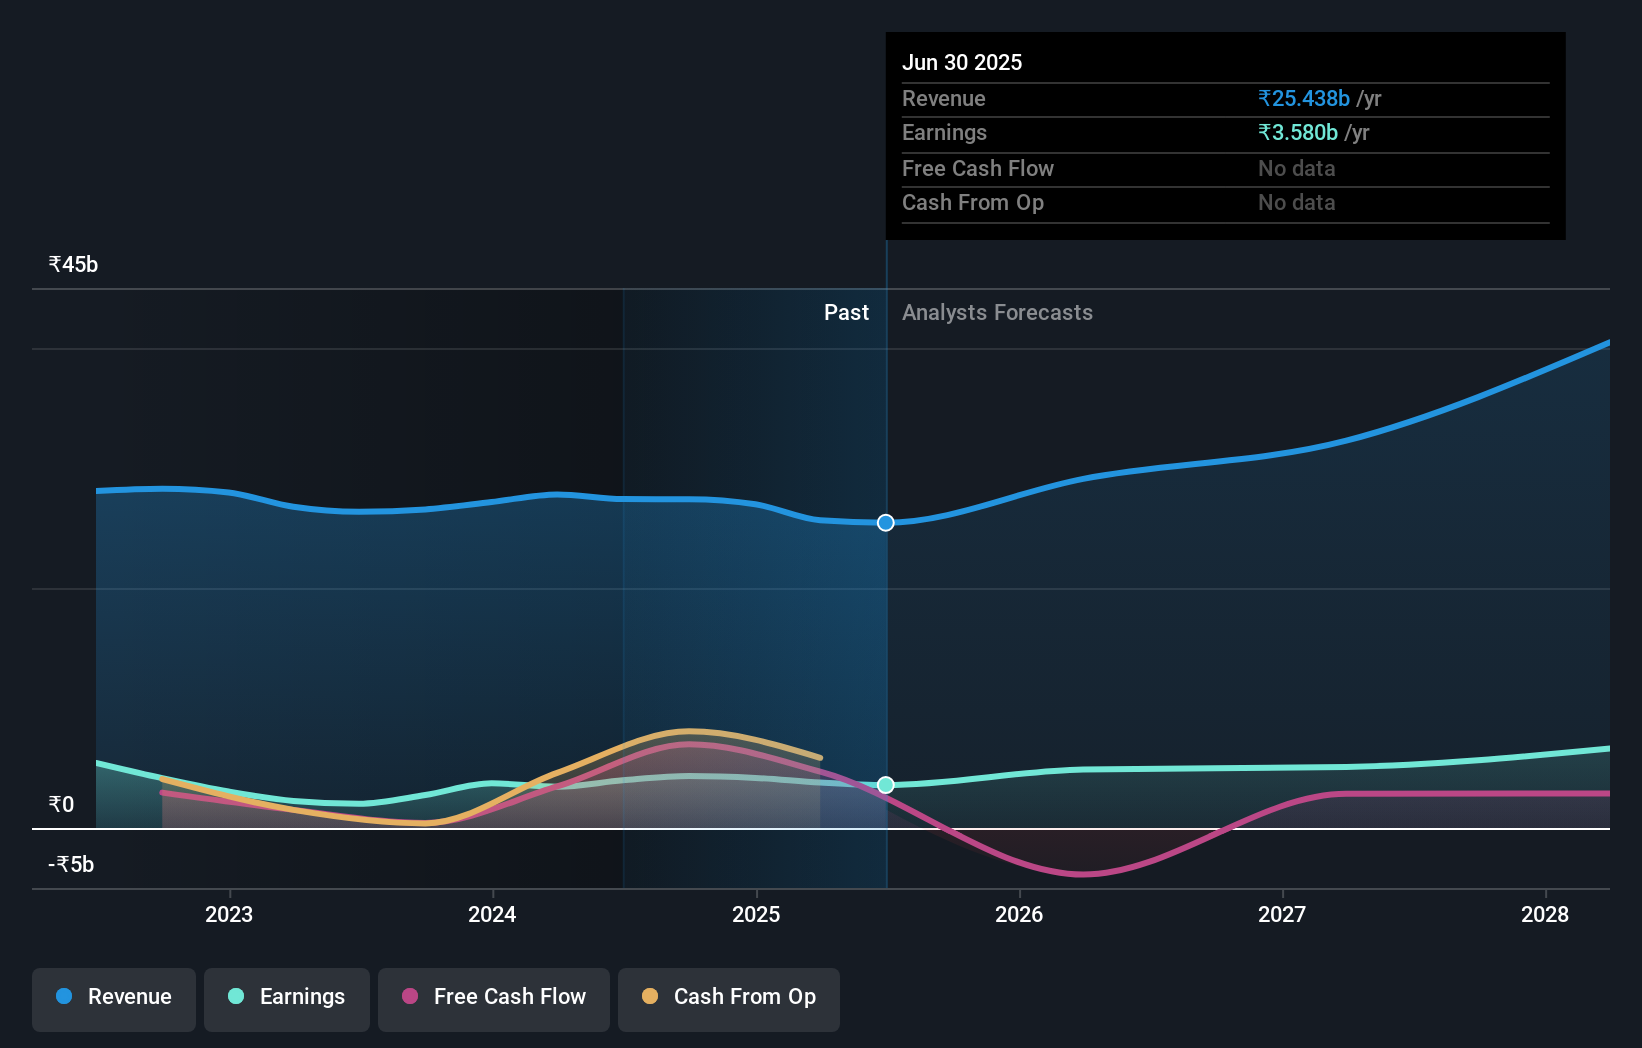1642x1048 pixels.
Task: Toggle the Earnings series visibility
Action: coord(287,999)
